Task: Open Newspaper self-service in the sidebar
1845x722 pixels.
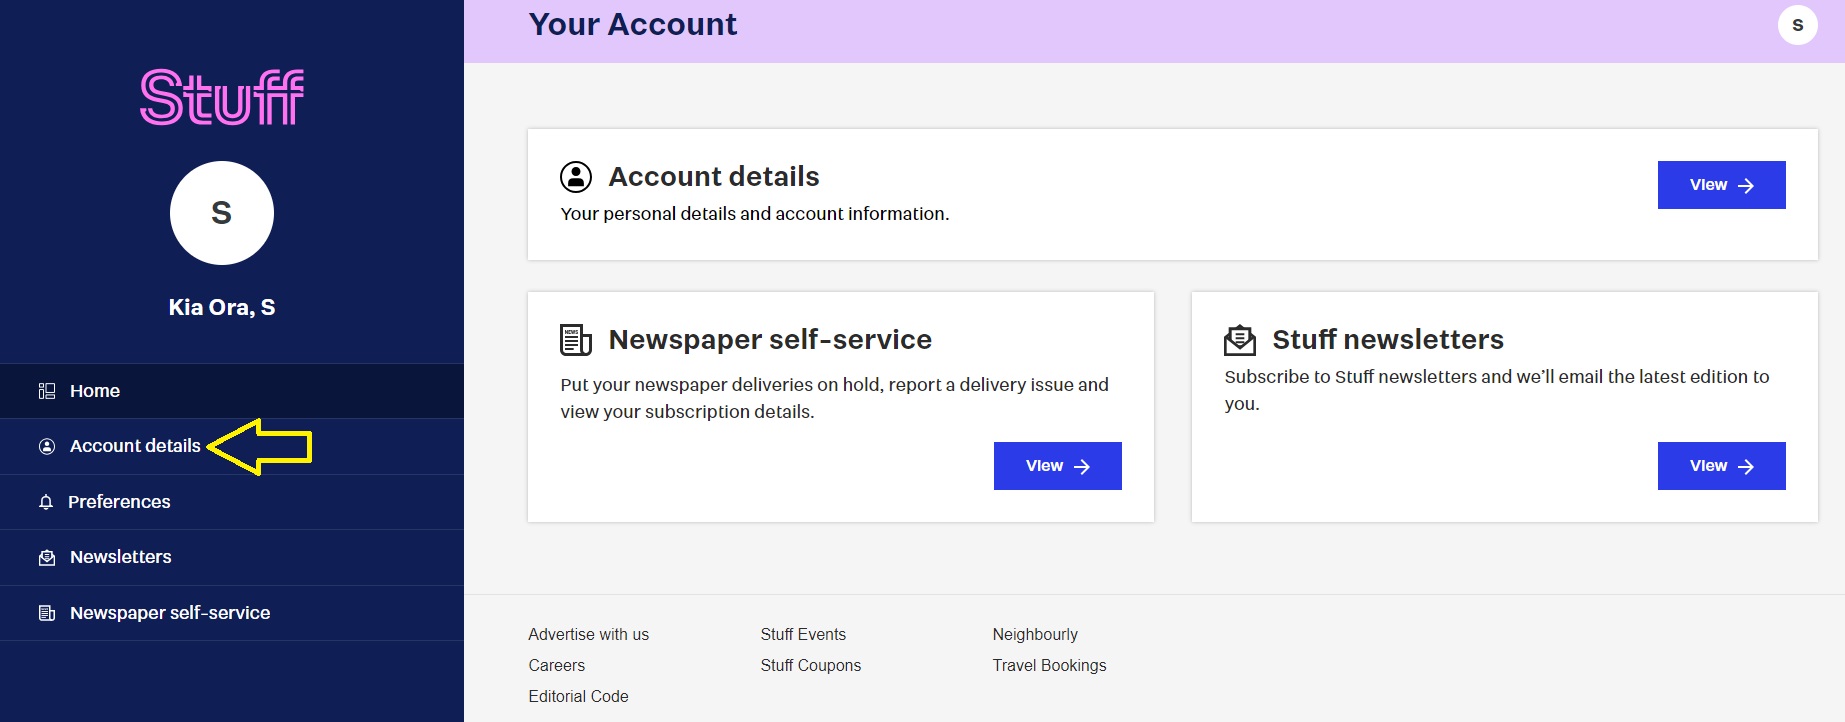Action: 232,613
